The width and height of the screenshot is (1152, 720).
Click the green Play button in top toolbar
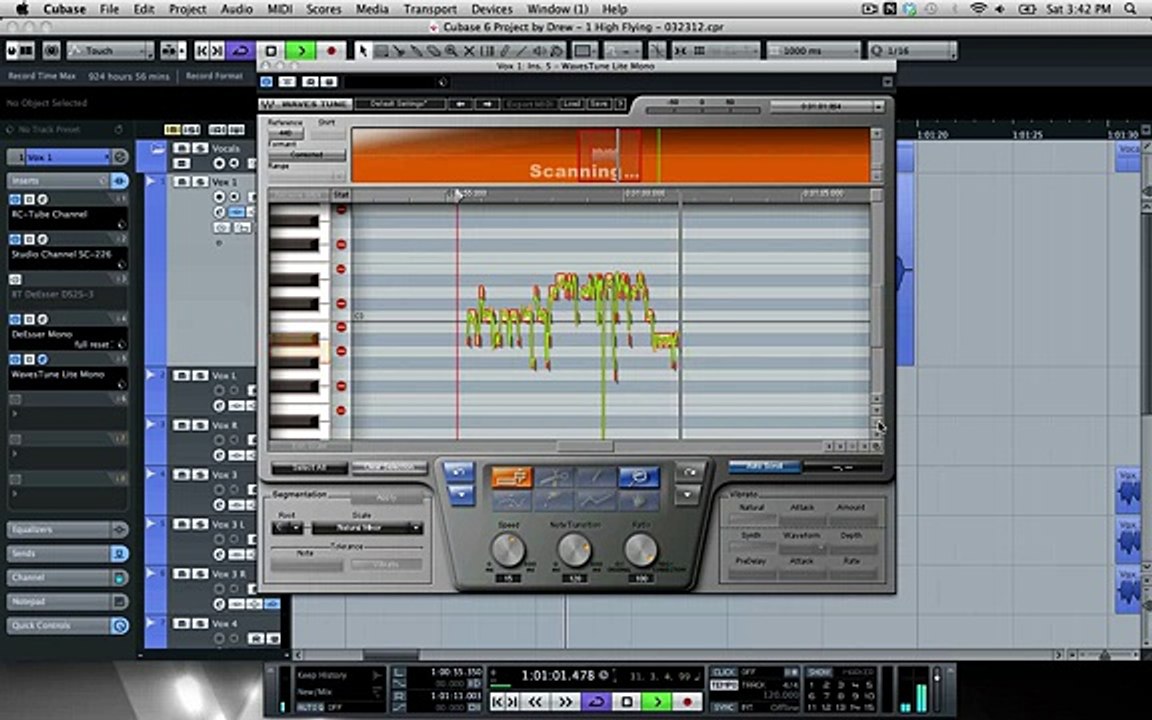pos(300,51)
